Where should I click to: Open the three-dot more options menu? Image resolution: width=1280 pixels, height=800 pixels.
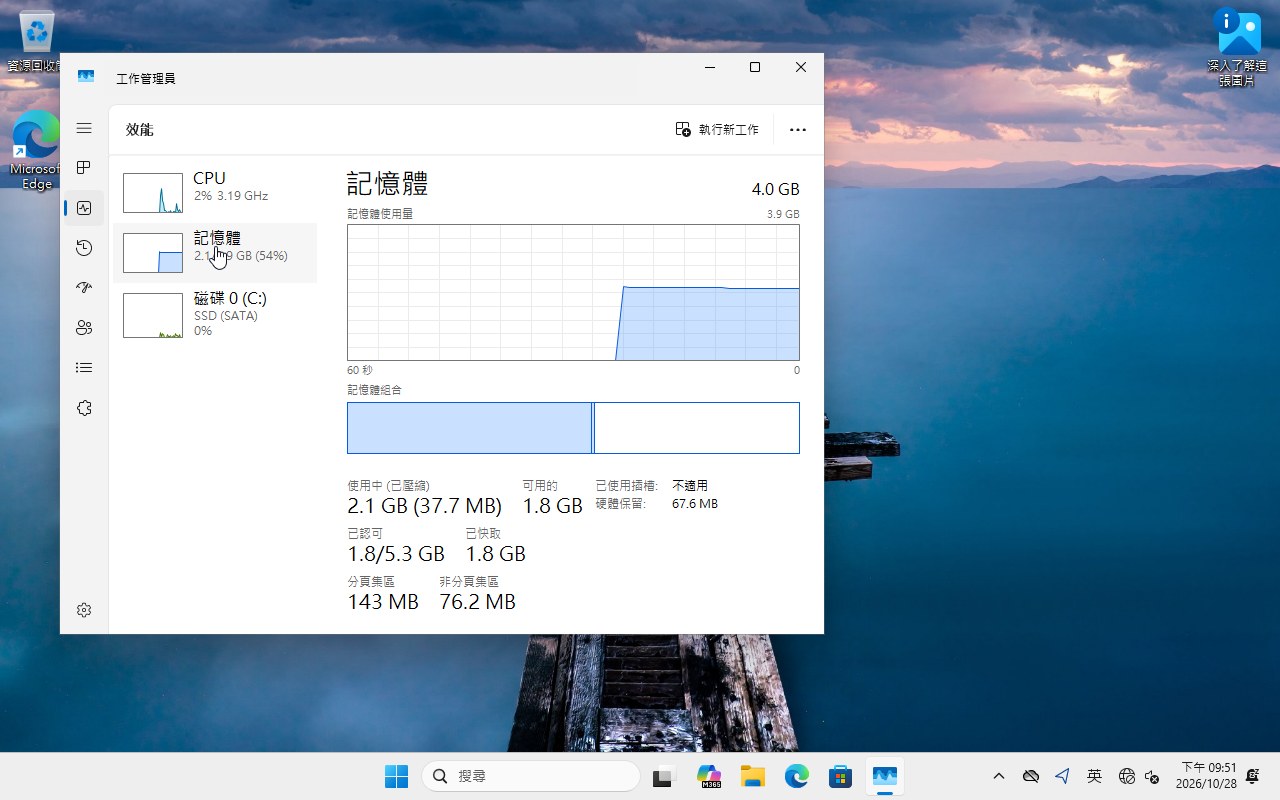pos(797,130)
